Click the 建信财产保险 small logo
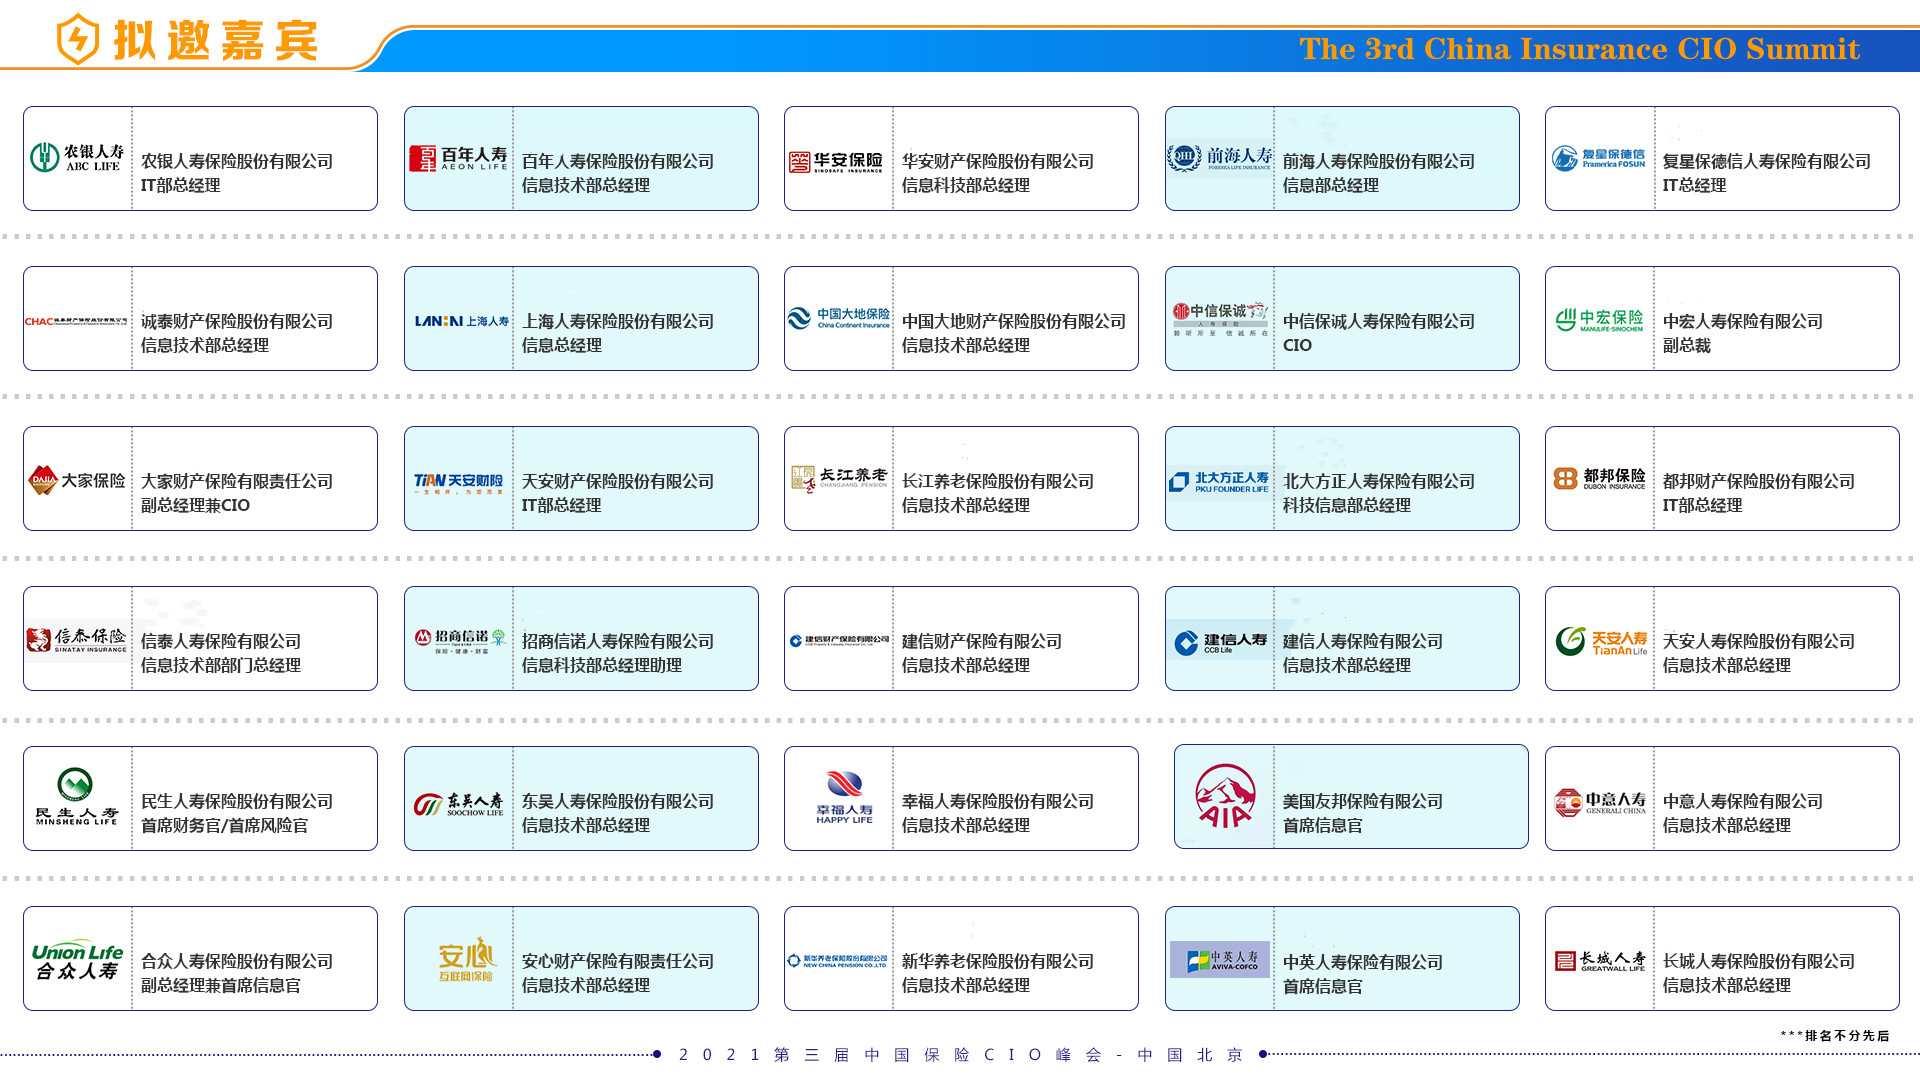The height and width of the screenshot is (1080, 1920). click(838, 641)
